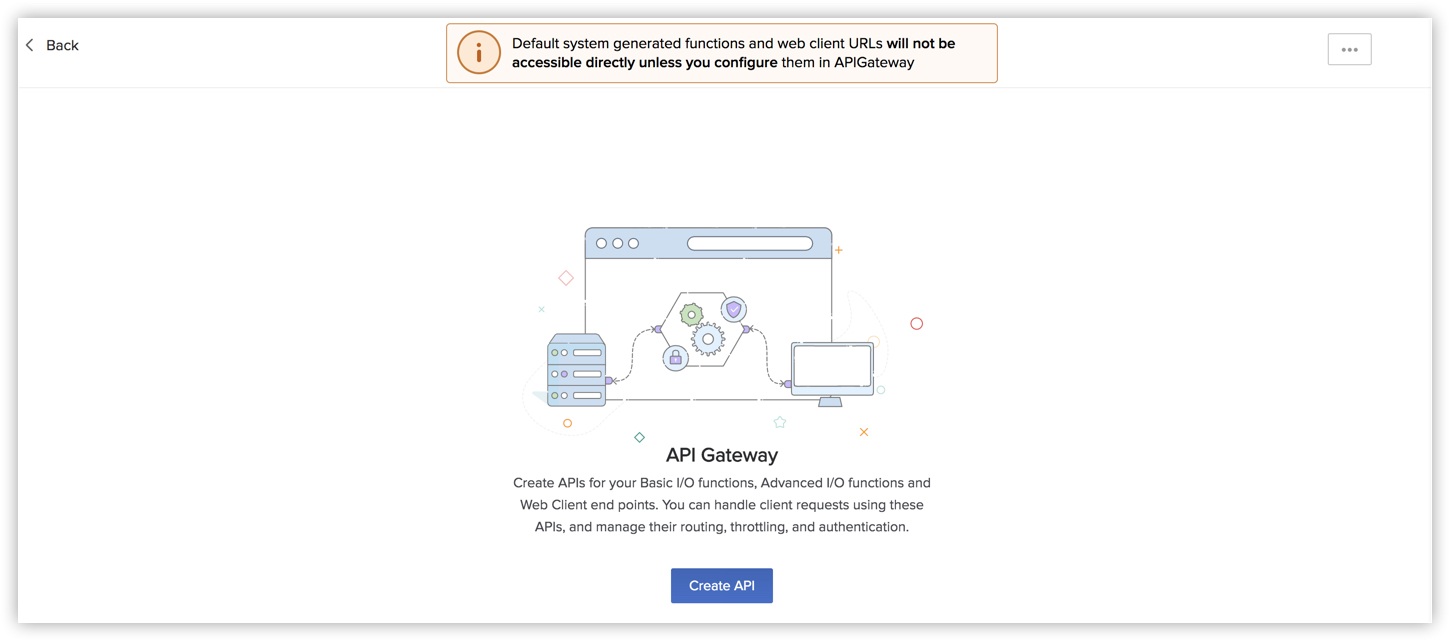Click the Back chevron arrow
This screenshot has width=1450, height=641.
30,45
